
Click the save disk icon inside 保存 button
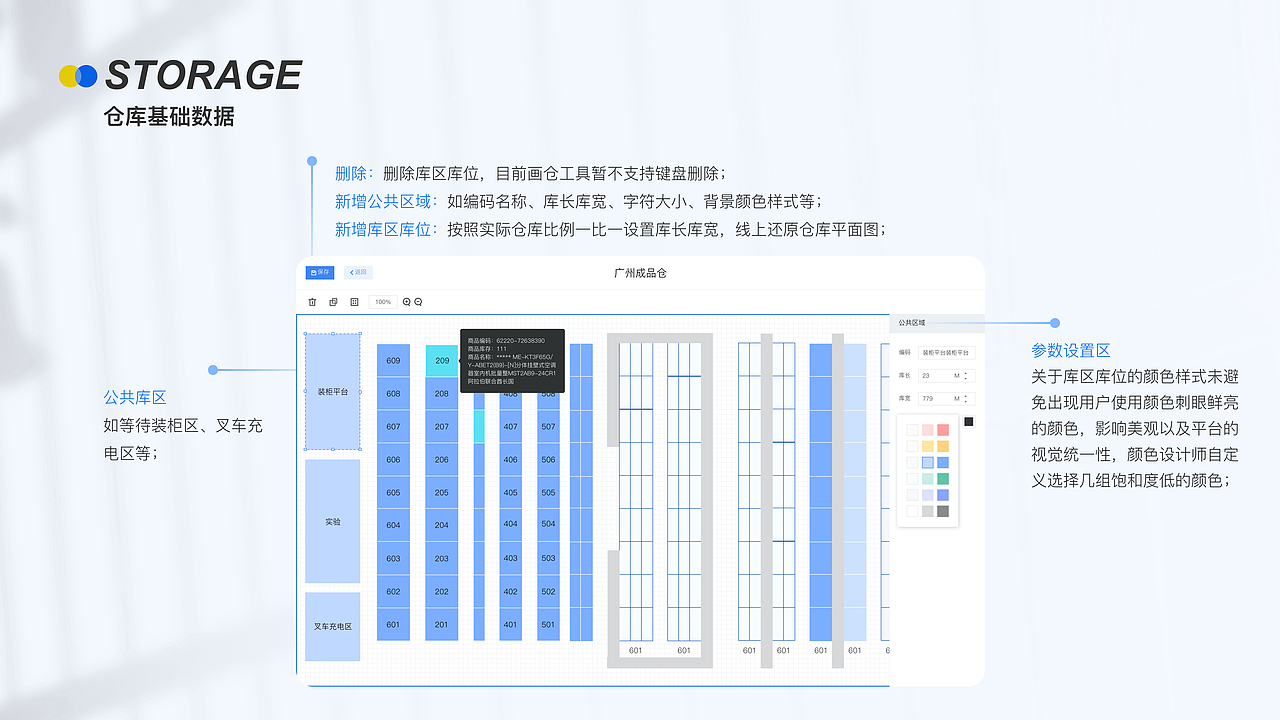[x=313, y=272]
